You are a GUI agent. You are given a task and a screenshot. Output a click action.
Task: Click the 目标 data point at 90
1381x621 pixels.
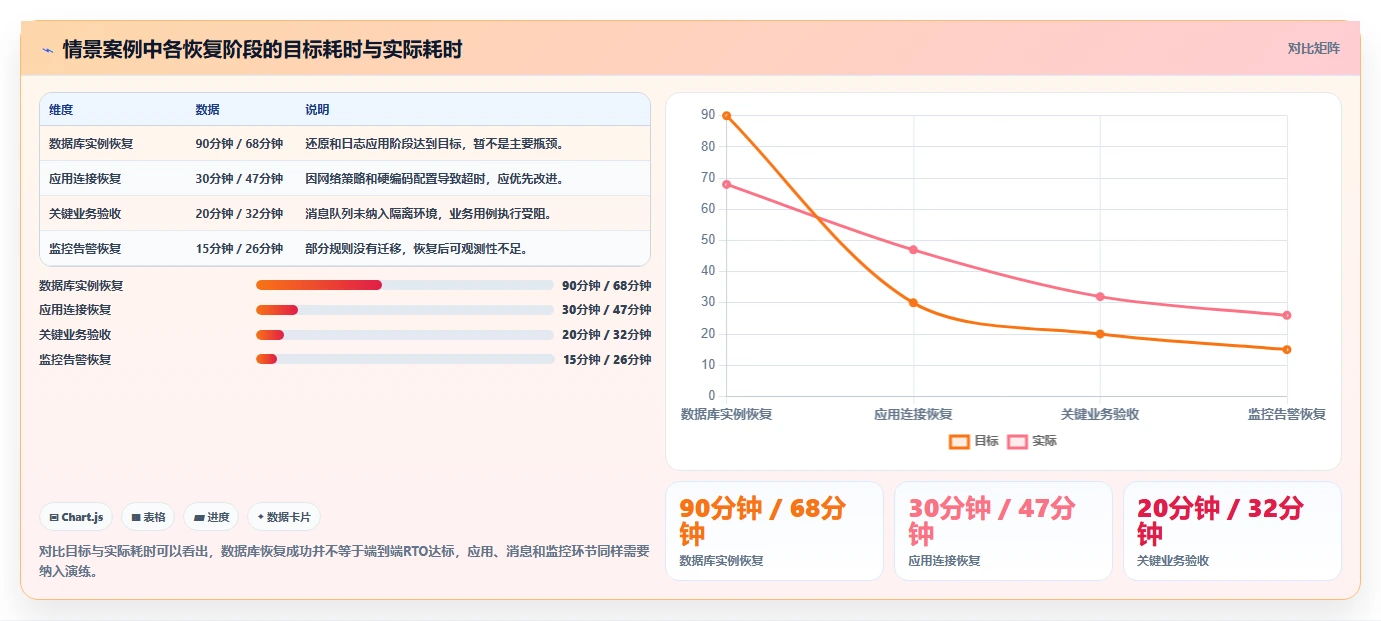[726, 116]
